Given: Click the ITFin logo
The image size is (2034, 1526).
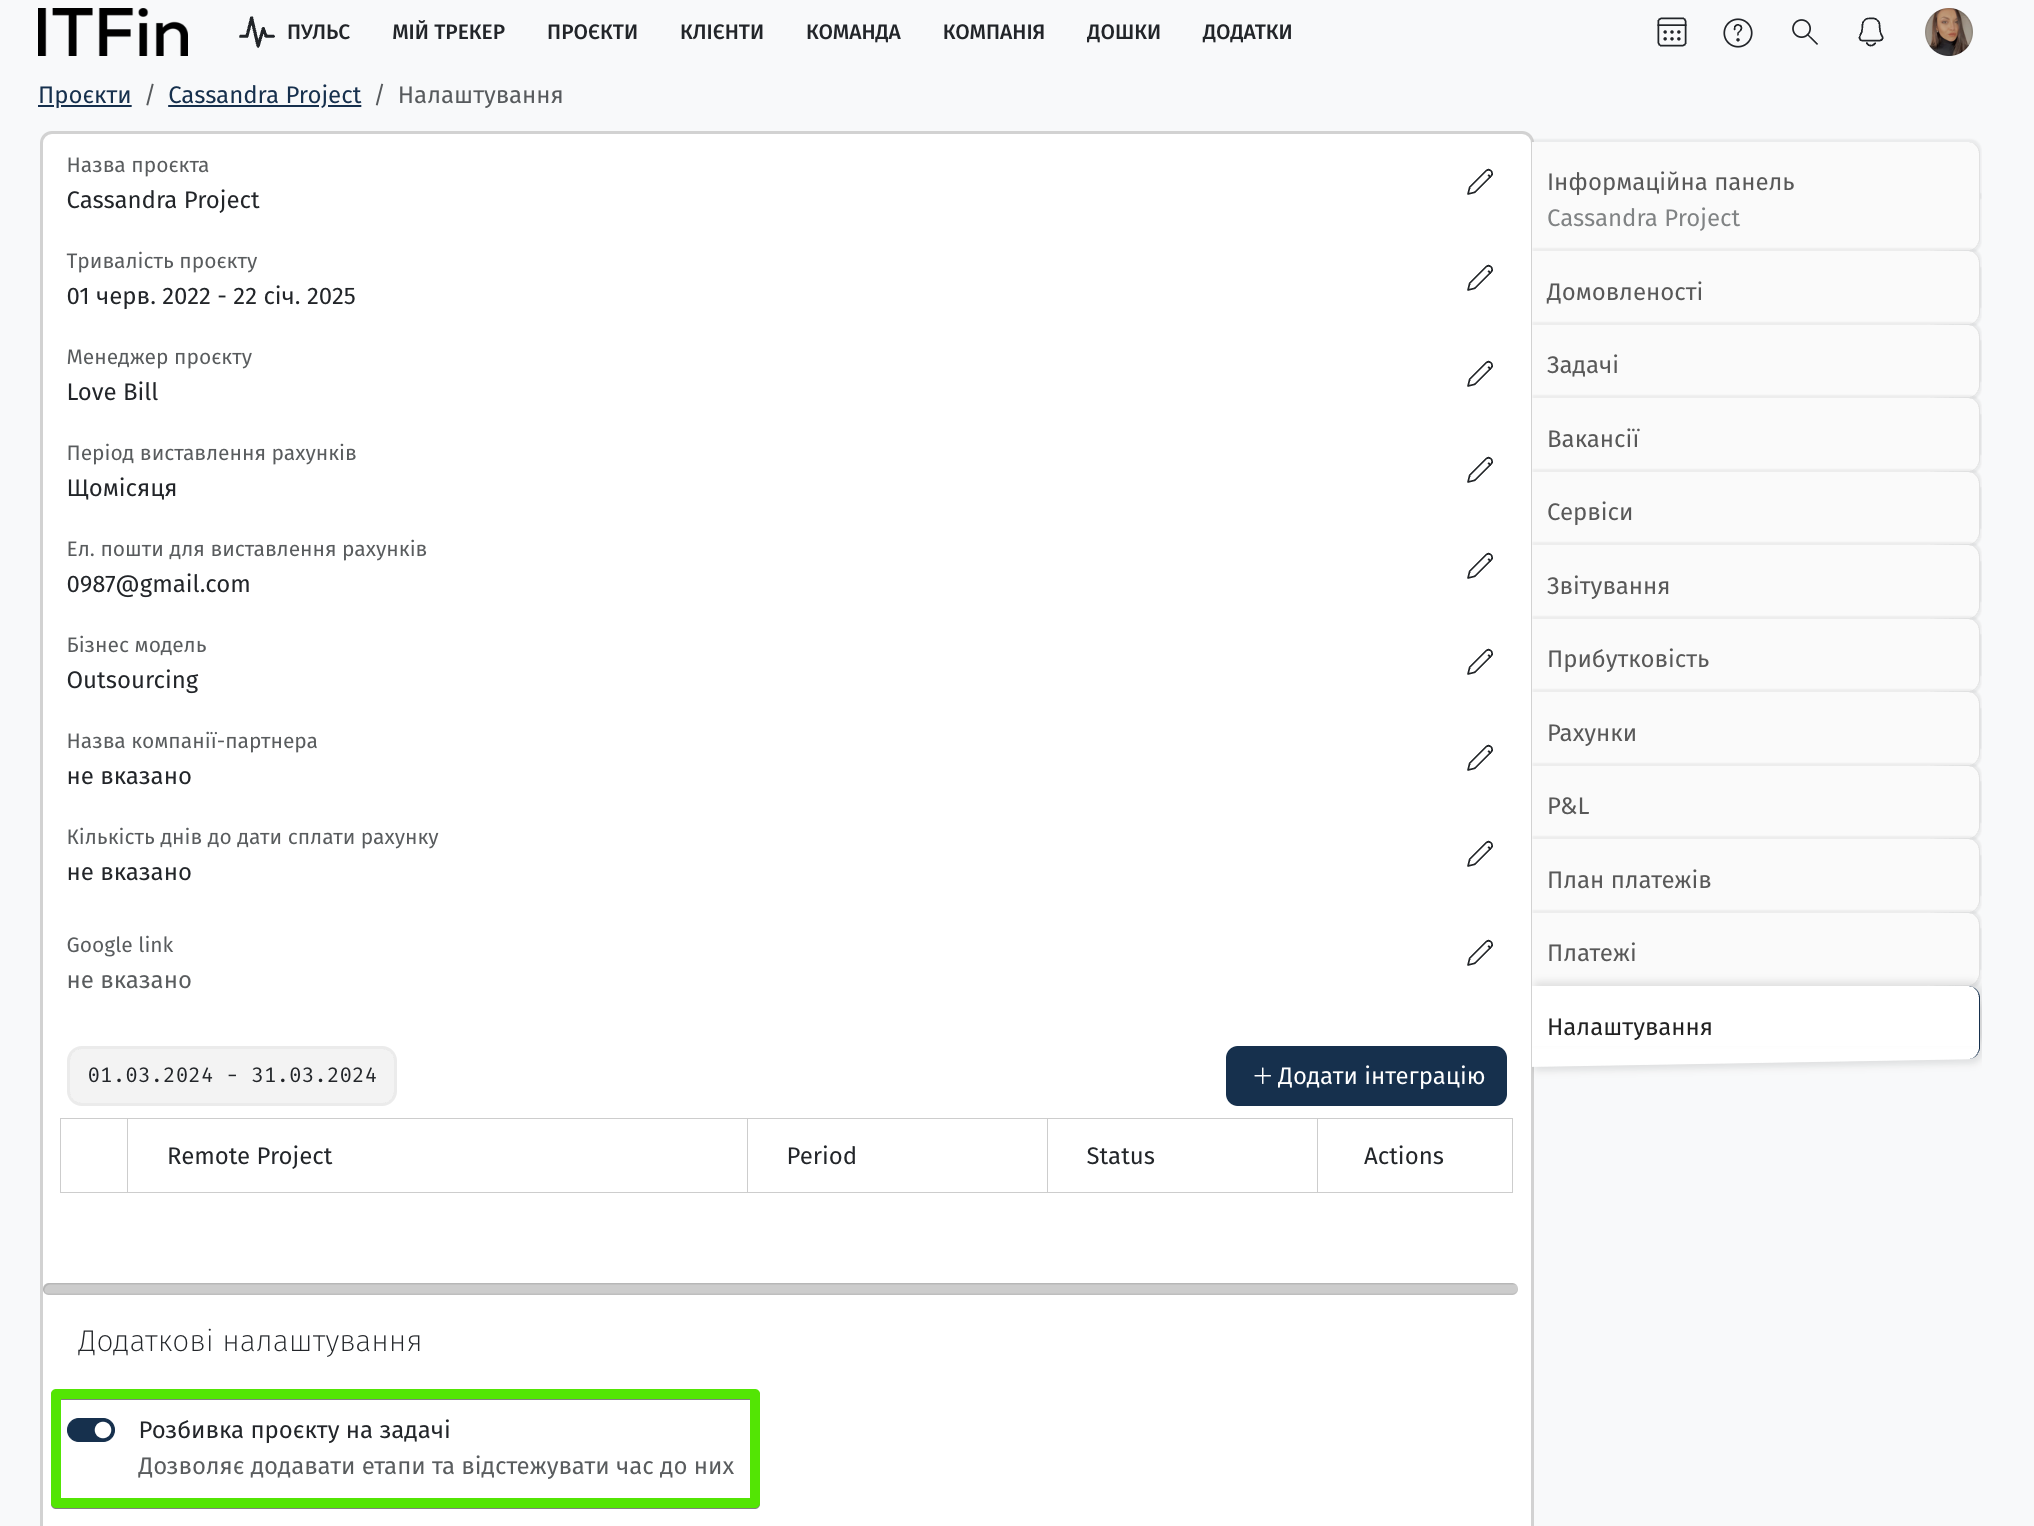Looking at the screenshot, I should pyautogui.click(x=113, y=32).
